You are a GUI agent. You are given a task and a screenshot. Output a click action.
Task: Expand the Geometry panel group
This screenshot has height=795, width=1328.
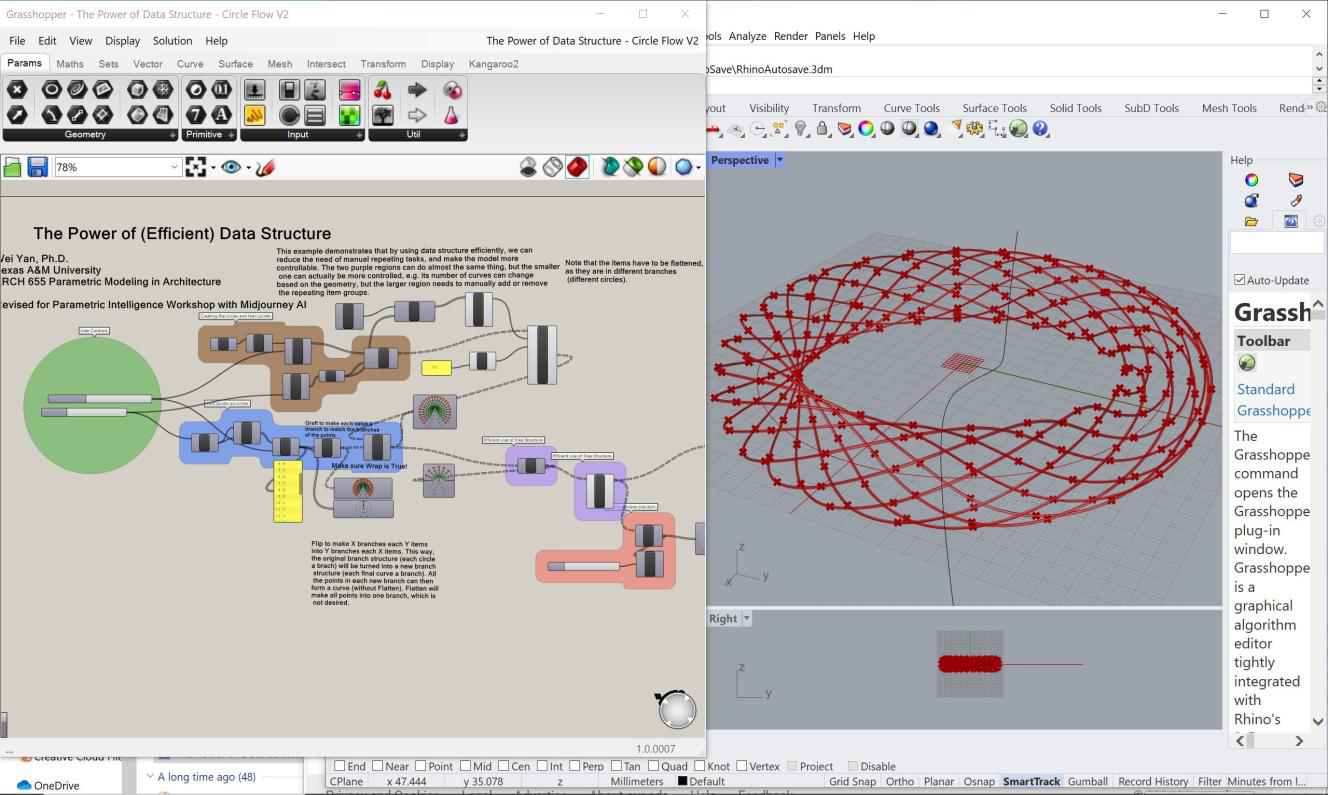(173, 135)
